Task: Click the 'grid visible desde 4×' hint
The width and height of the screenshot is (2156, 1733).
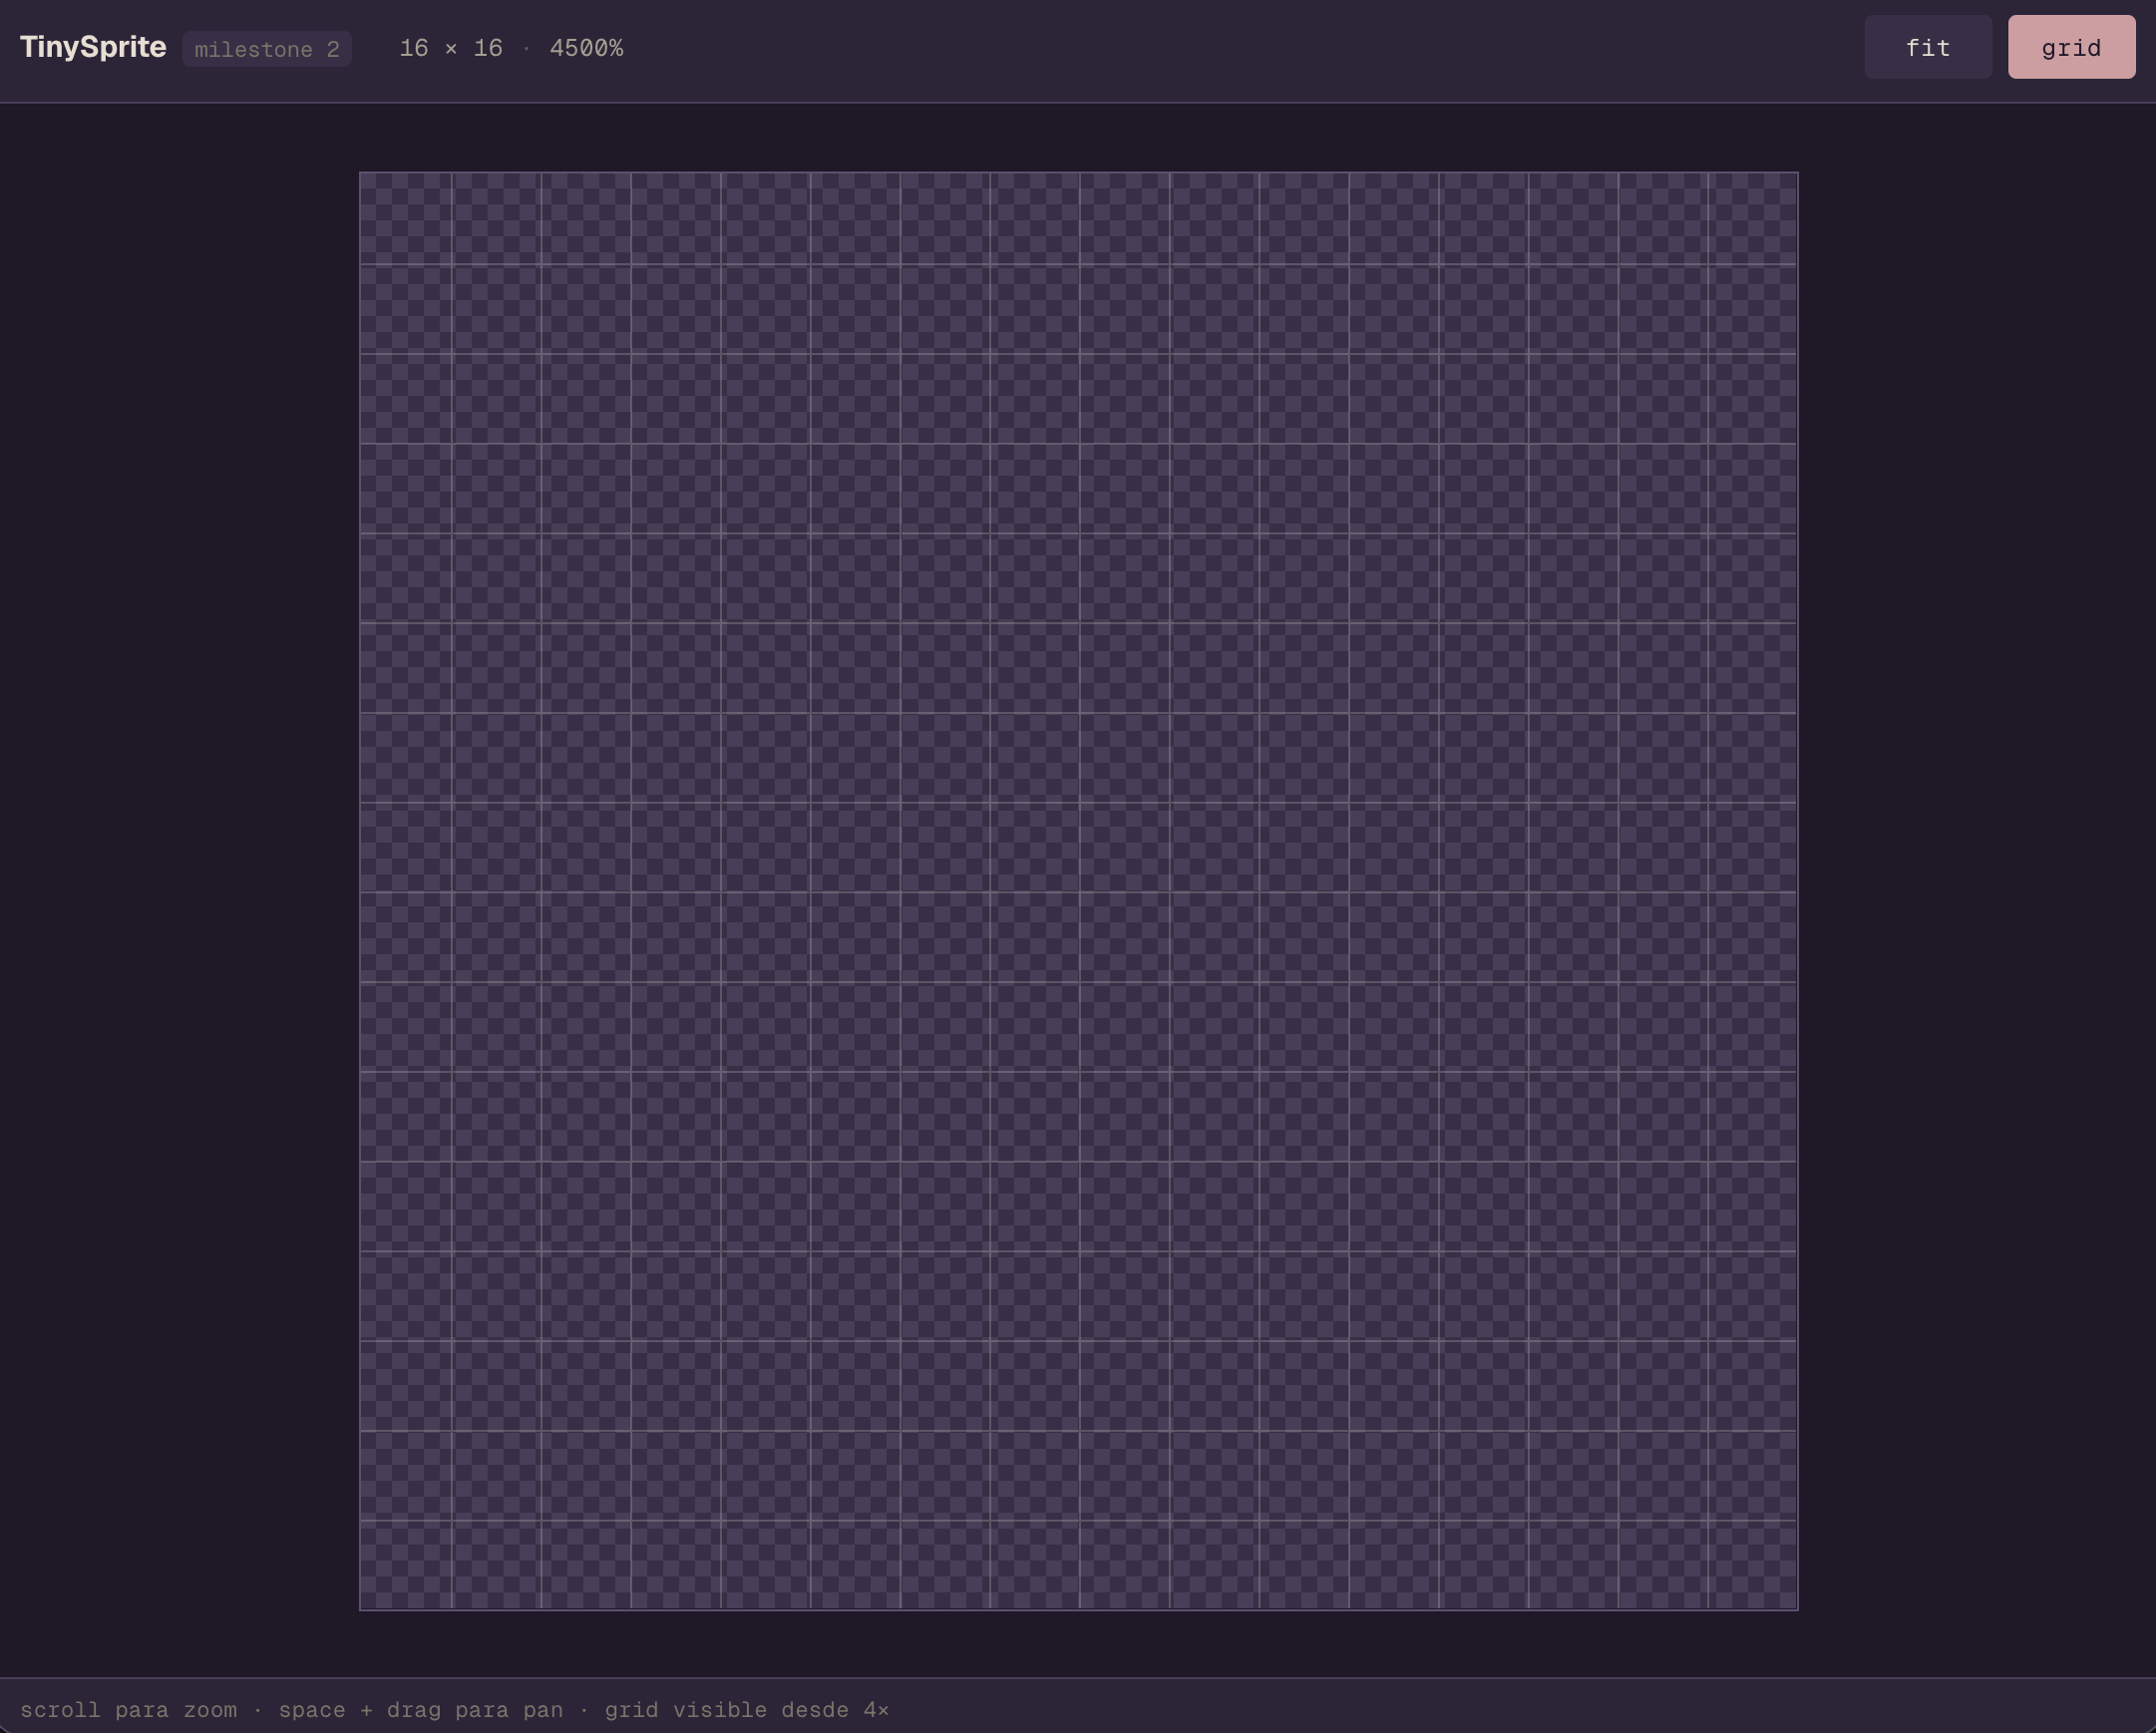Action: pos(747,1710)
